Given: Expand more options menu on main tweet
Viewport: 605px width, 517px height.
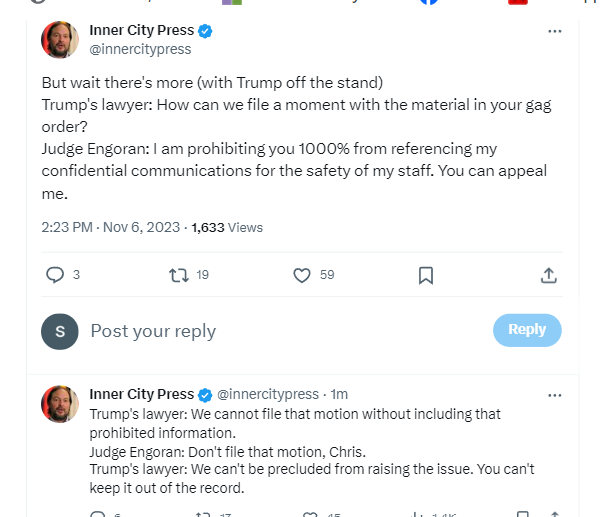Looking at the screenshot, I should click(x=554, y=31).
